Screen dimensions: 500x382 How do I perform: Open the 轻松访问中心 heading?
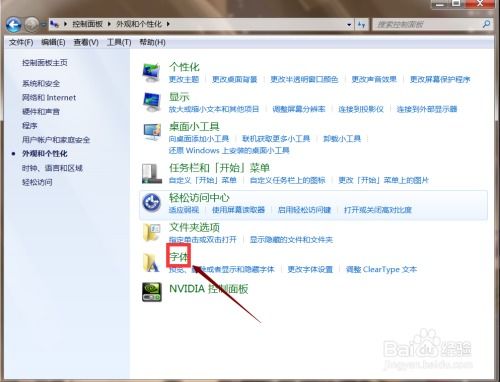pos(199,197)
